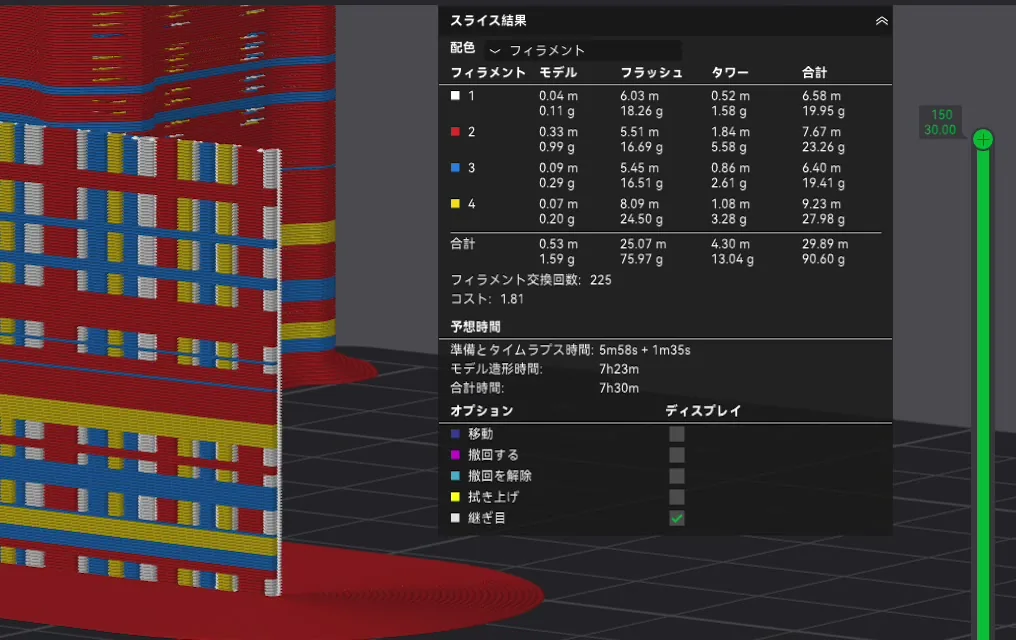This screenshot has width=1016, height=640.
Task: Click the green plus handle on layer slider
Action: click(x=983, y=139)
